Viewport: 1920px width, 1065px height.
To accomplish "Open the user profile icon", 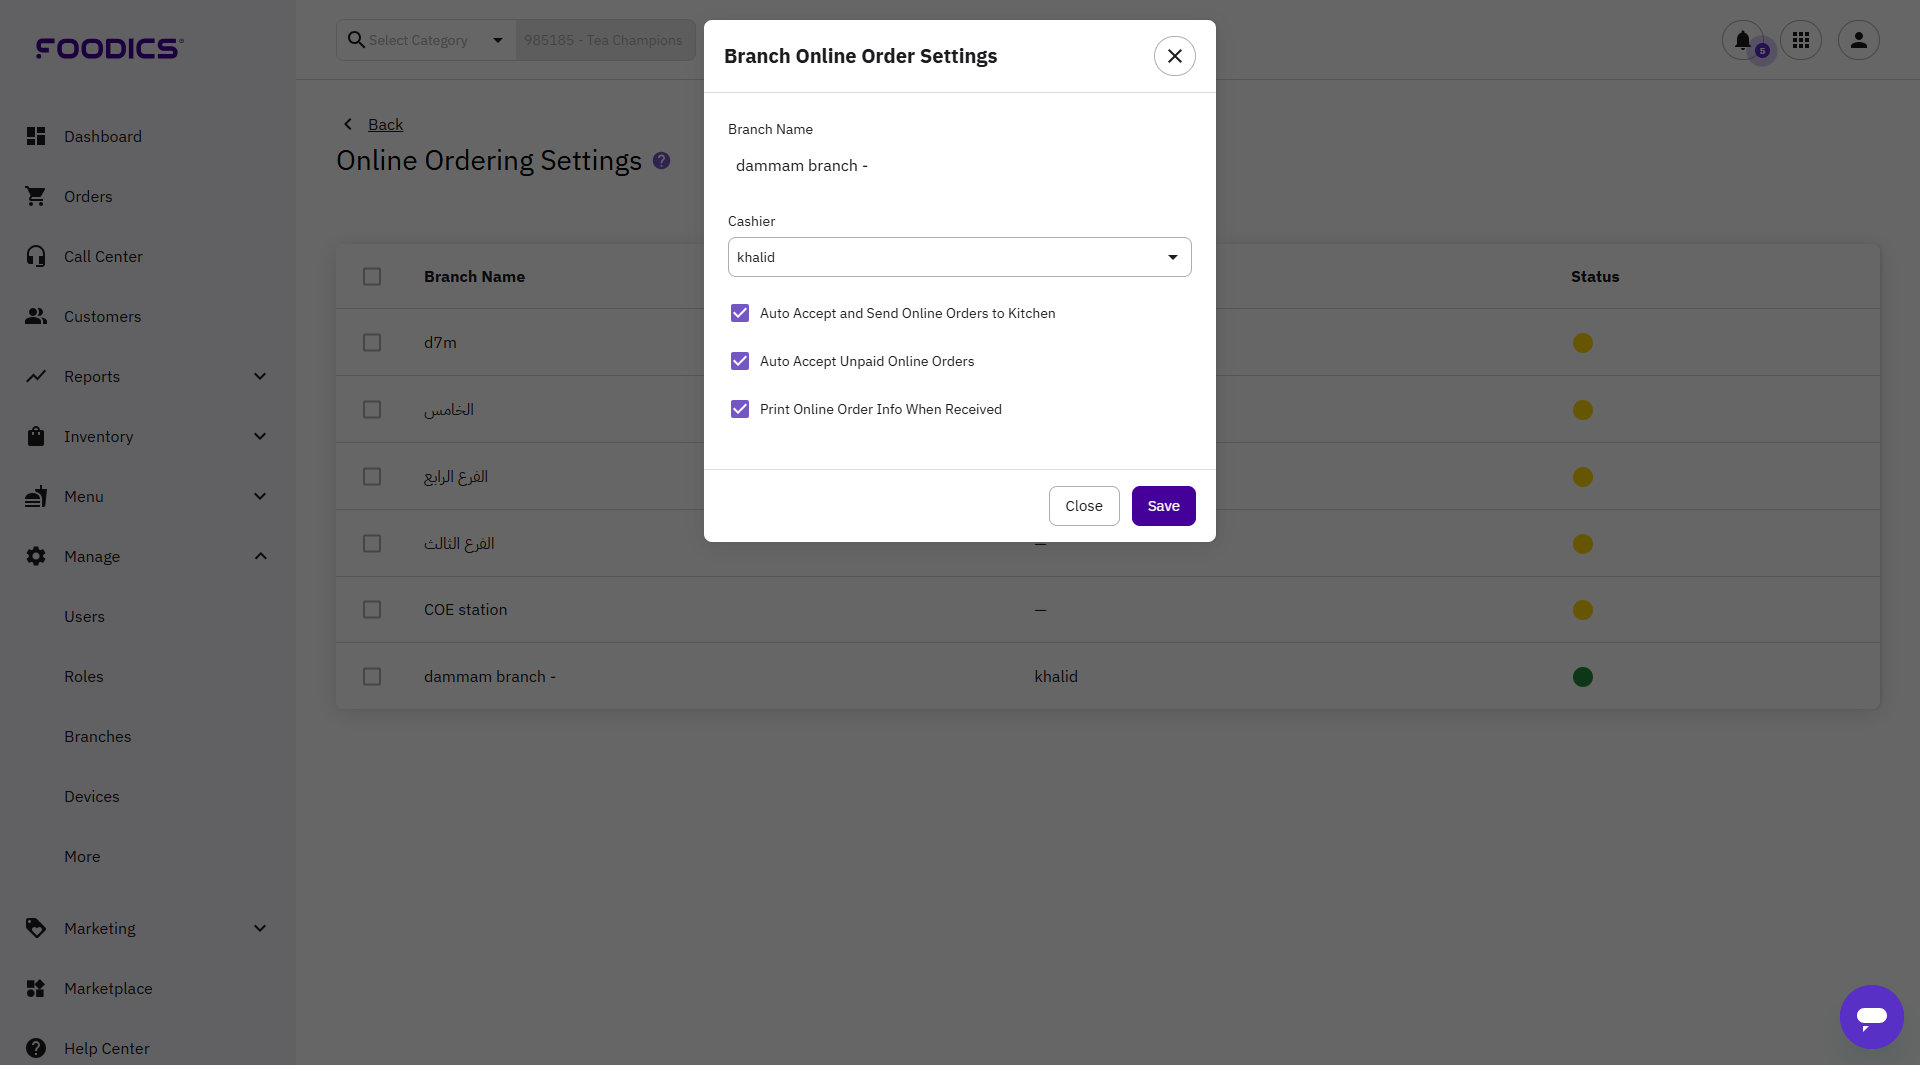I will point(1858,40).
